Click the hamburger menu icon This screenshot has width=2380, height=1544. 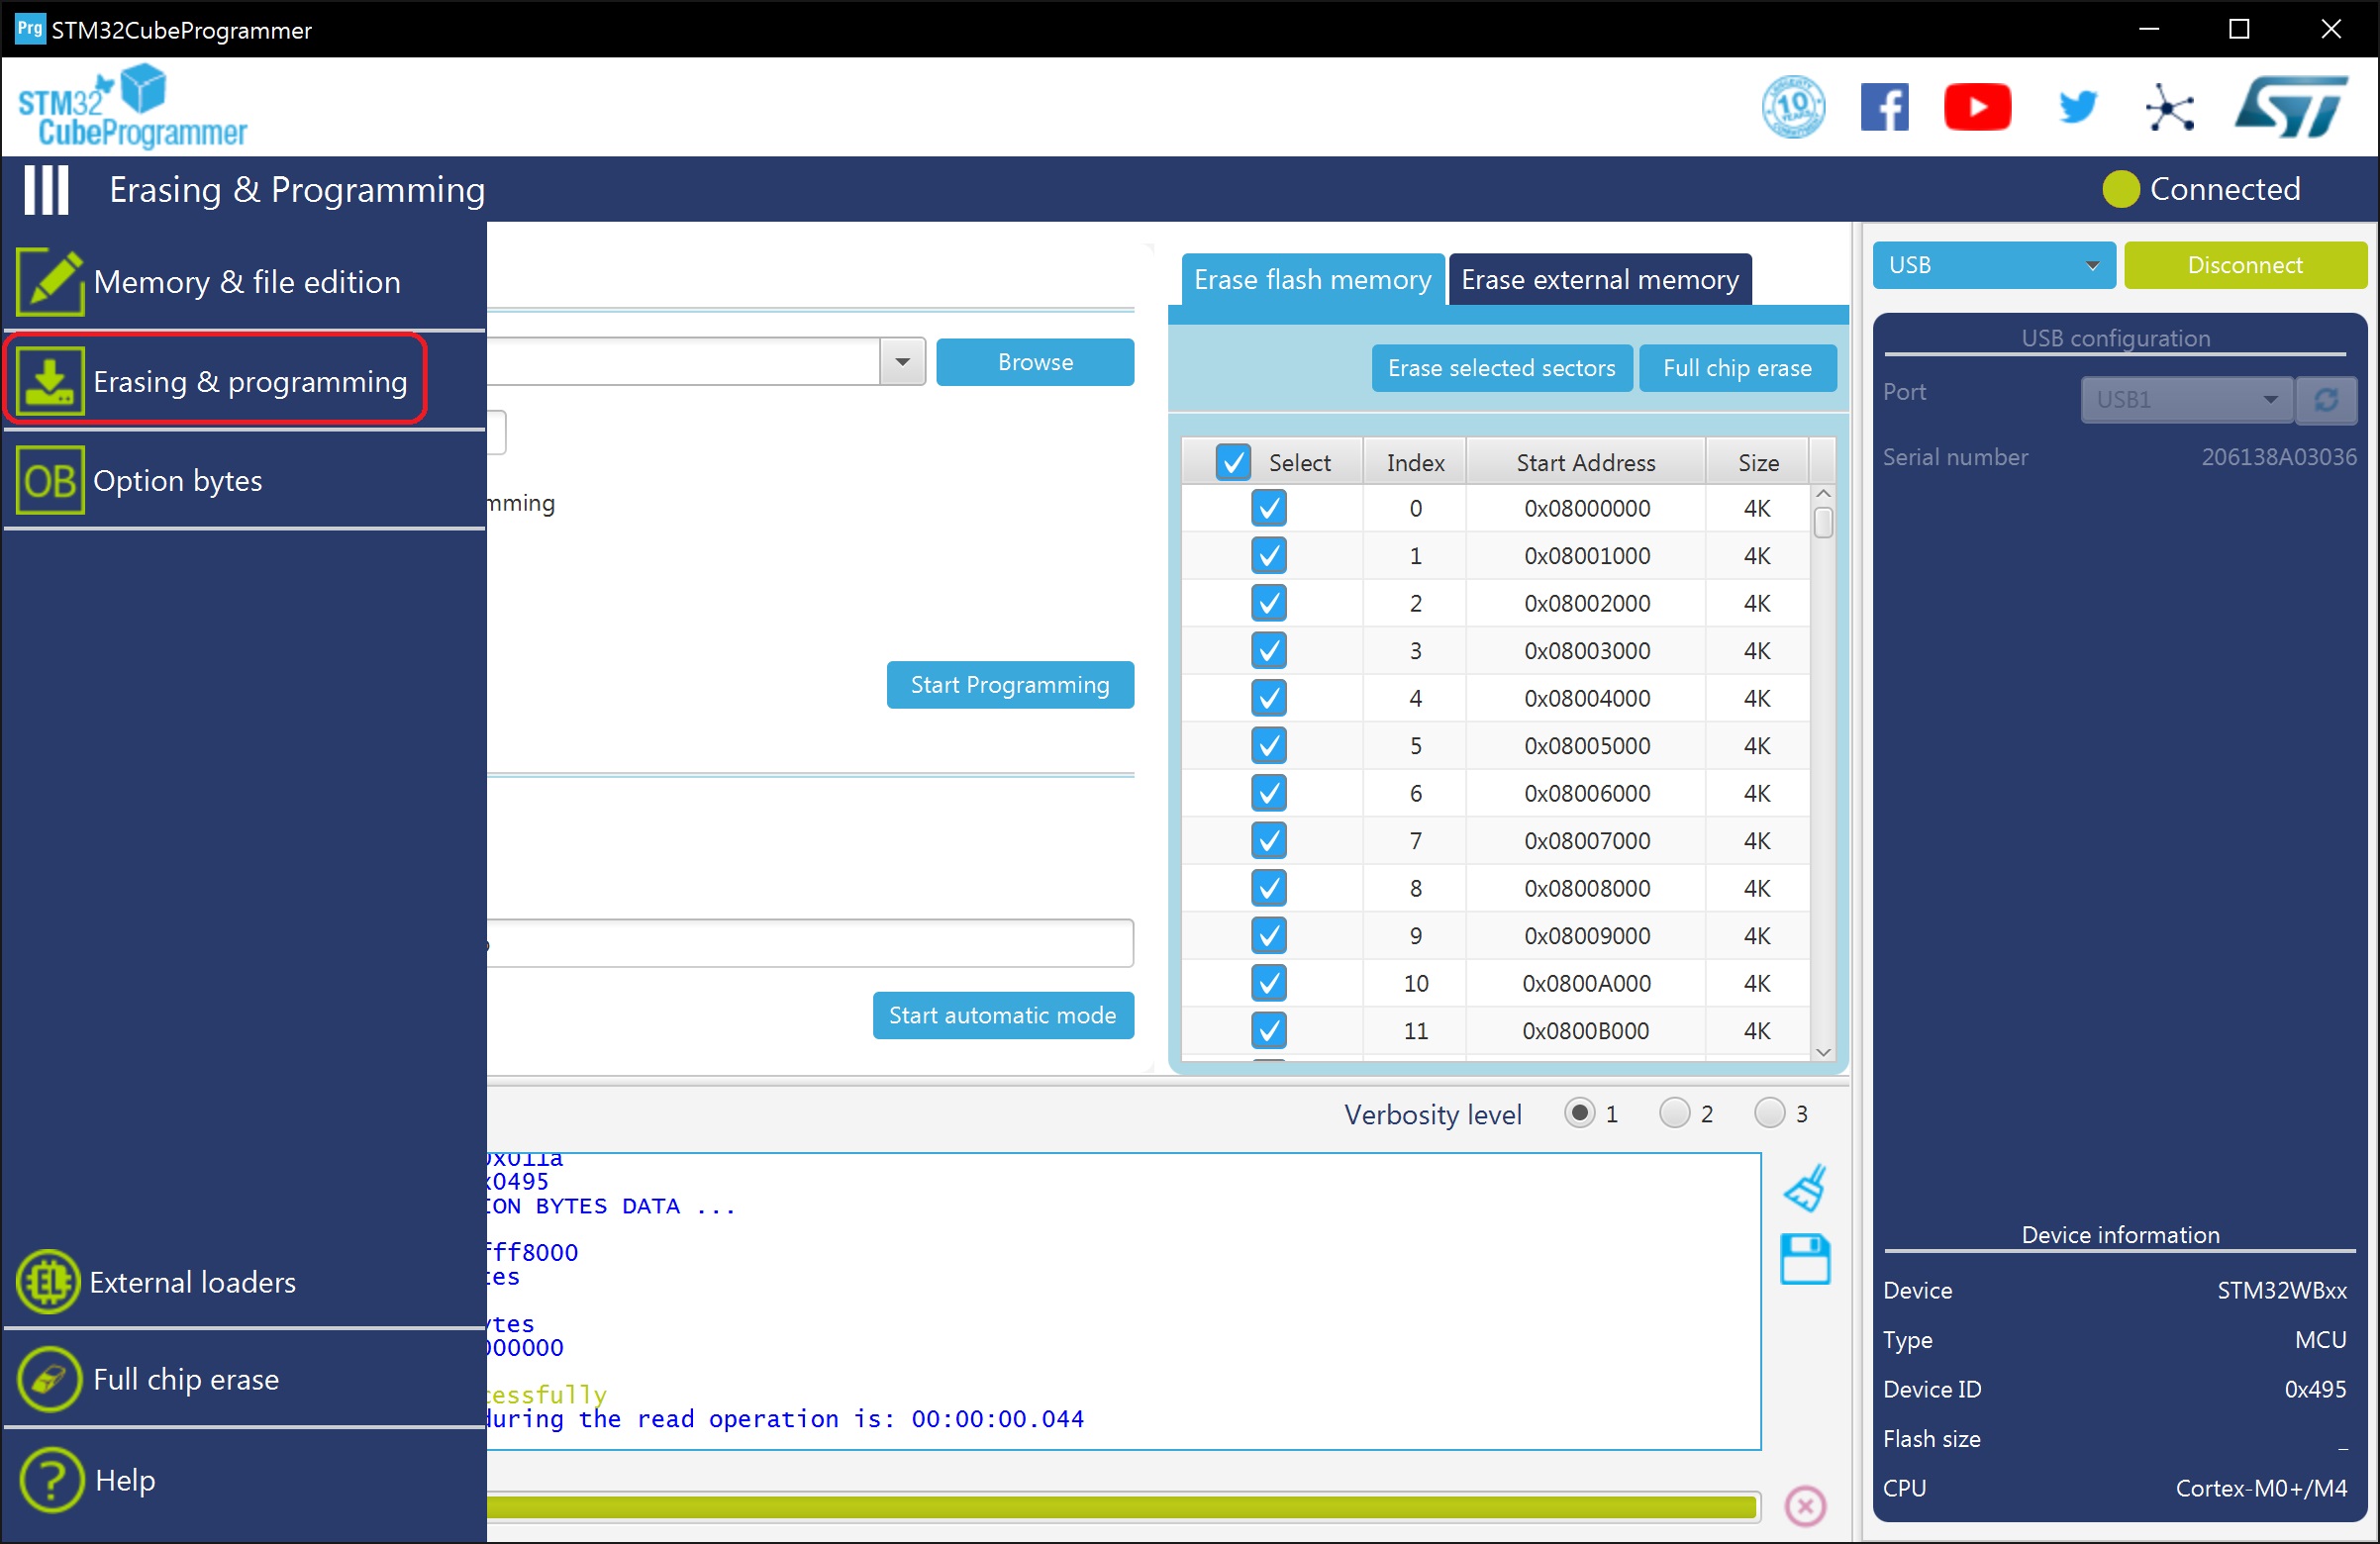coord(46,189)
